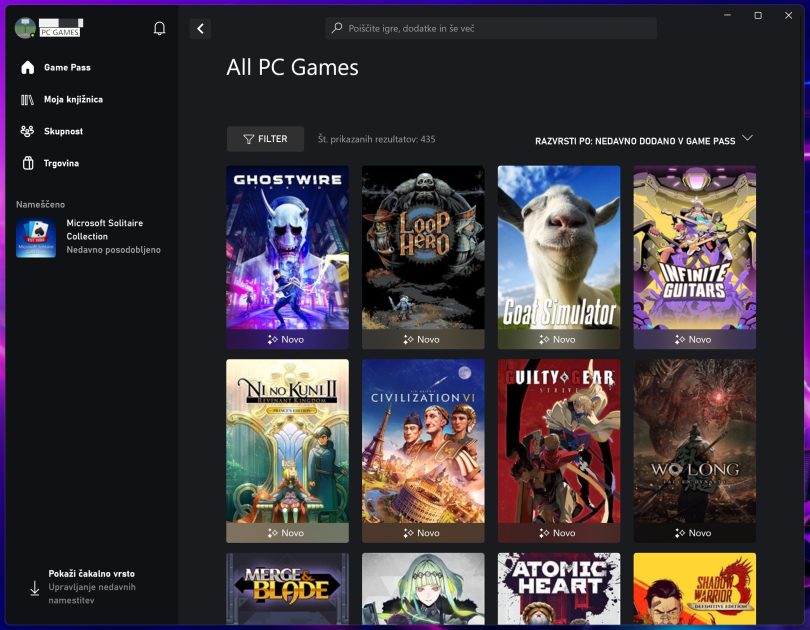Open the Game Pass menu item
This screenshot has width=810, height=630.
67,68
